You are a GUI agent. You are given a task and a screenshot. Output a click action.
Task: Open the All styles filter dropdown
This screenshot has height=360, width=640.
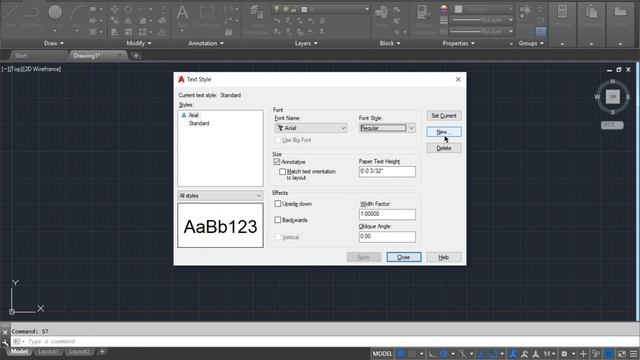(220, 196)
